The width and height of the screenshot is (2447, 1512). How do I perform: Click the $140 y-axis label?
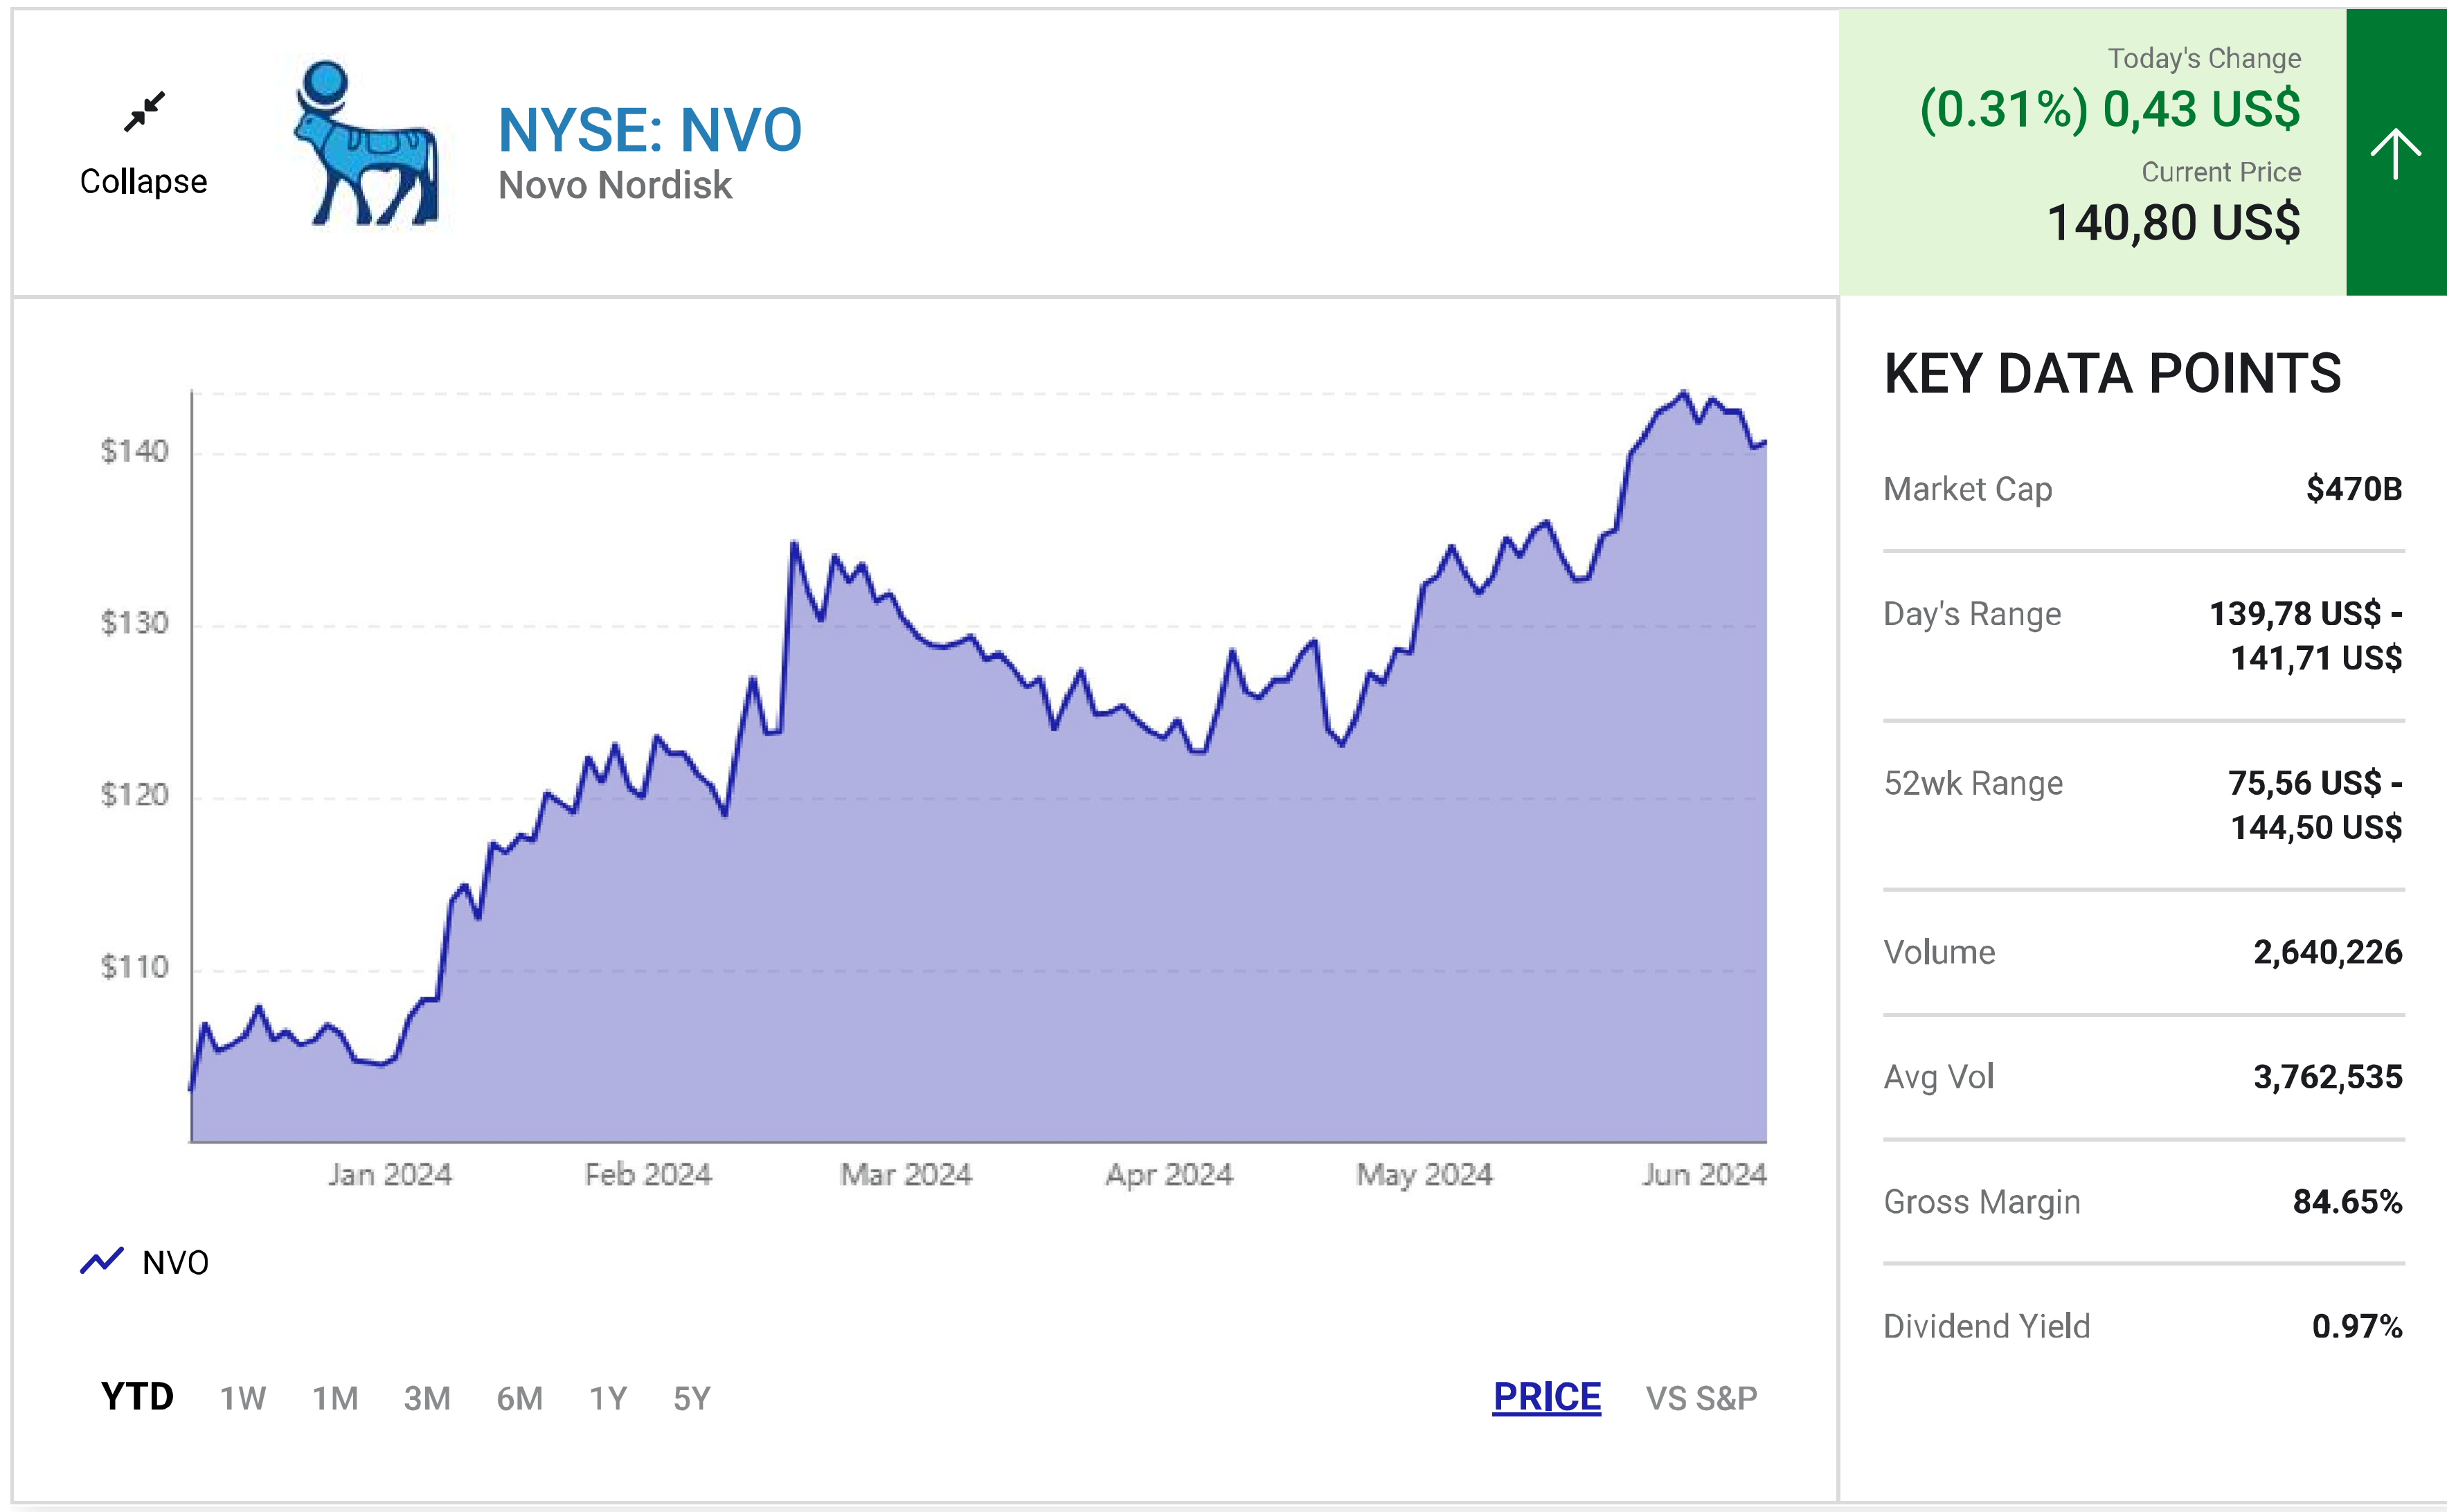[135, 451]
